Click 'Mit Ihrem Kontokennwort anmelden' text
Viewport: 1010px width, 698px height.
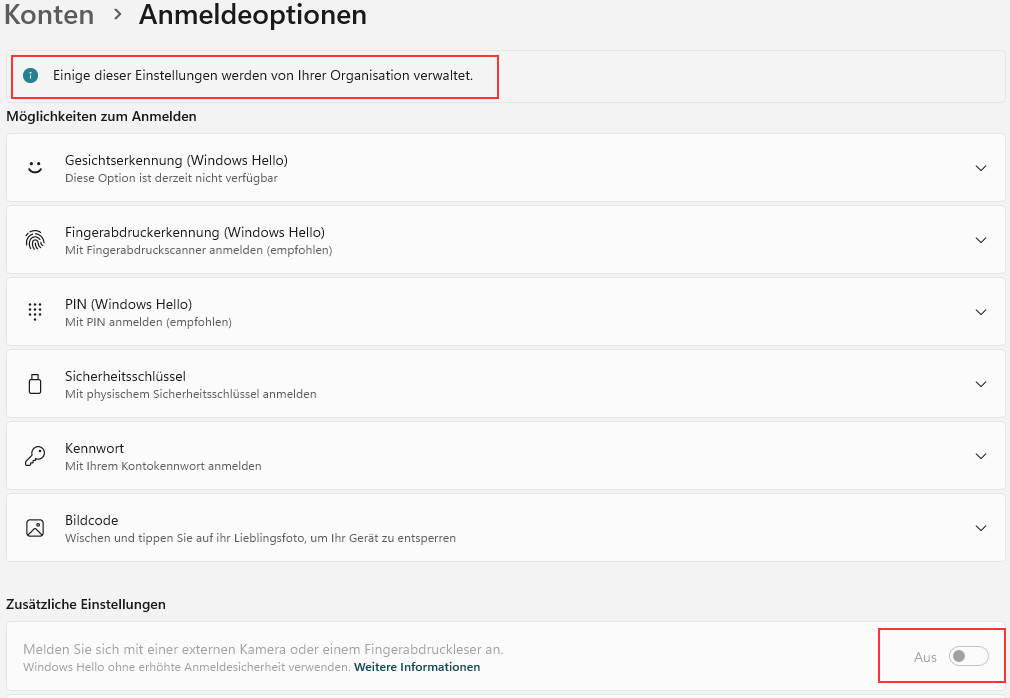pos(163,467)
